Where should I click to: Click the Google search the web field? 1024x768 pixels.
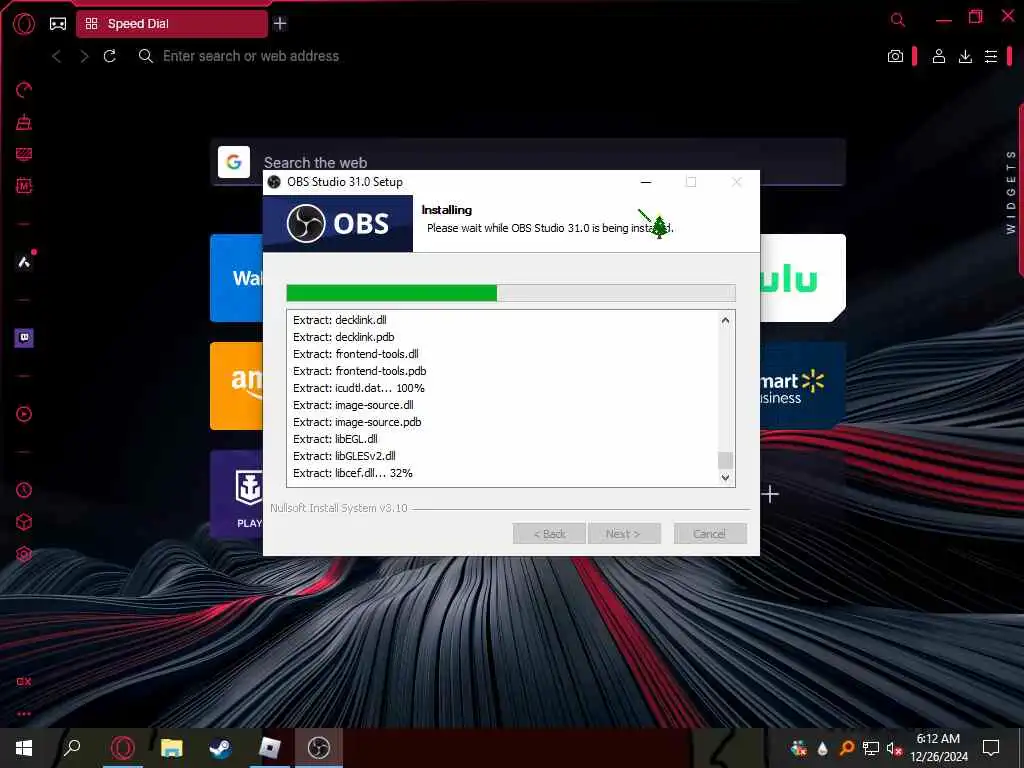click(x=528, y=162)
